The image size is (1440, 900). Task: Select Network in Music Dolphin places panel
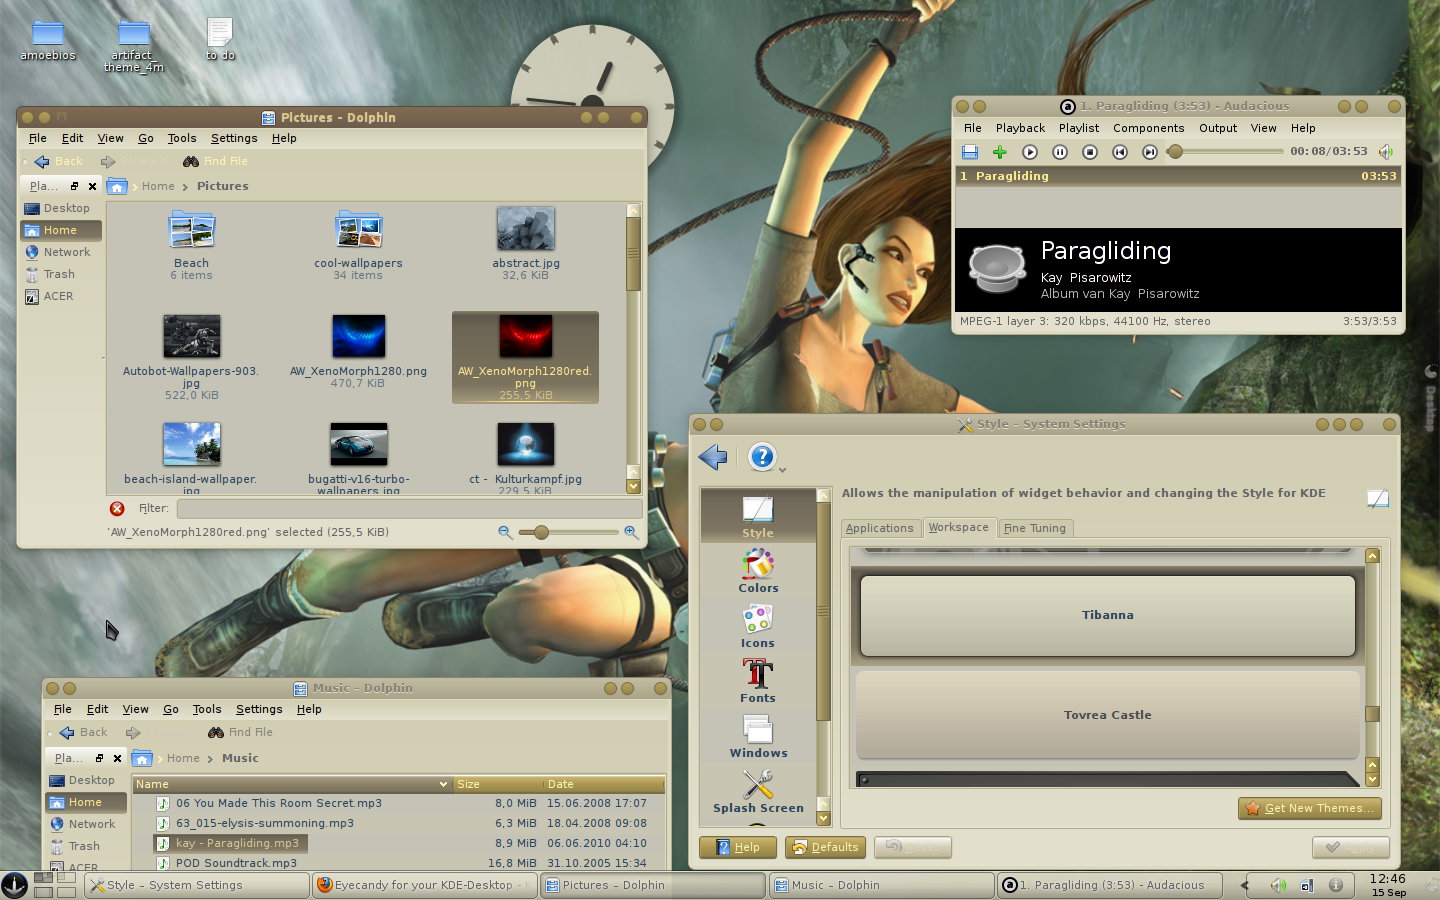[85, 824]
